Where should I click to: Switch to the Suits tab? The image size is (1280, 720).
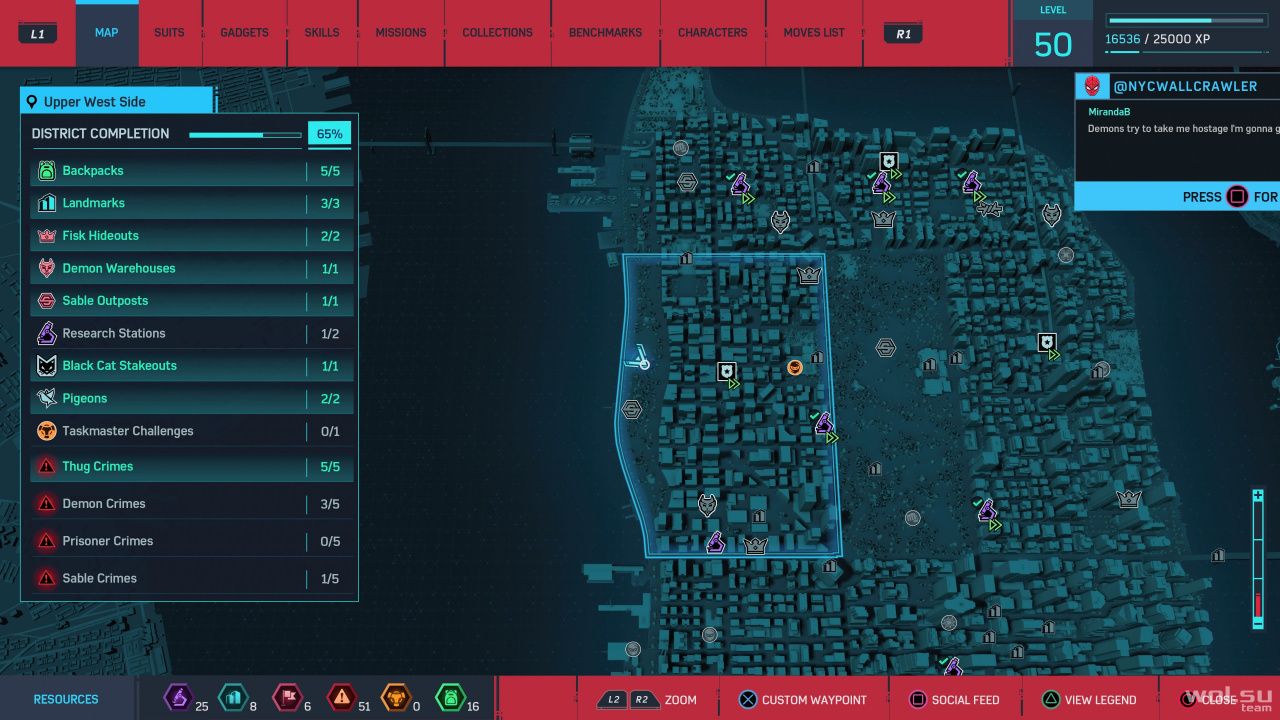tap(169, 33)
